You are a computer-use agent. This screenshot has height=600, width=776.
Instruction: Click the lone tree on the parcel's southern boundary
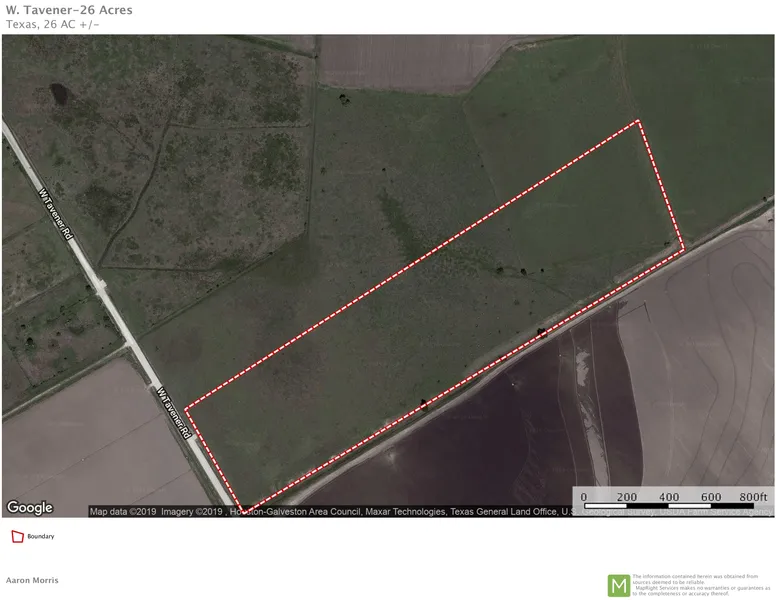click(424, 404)
